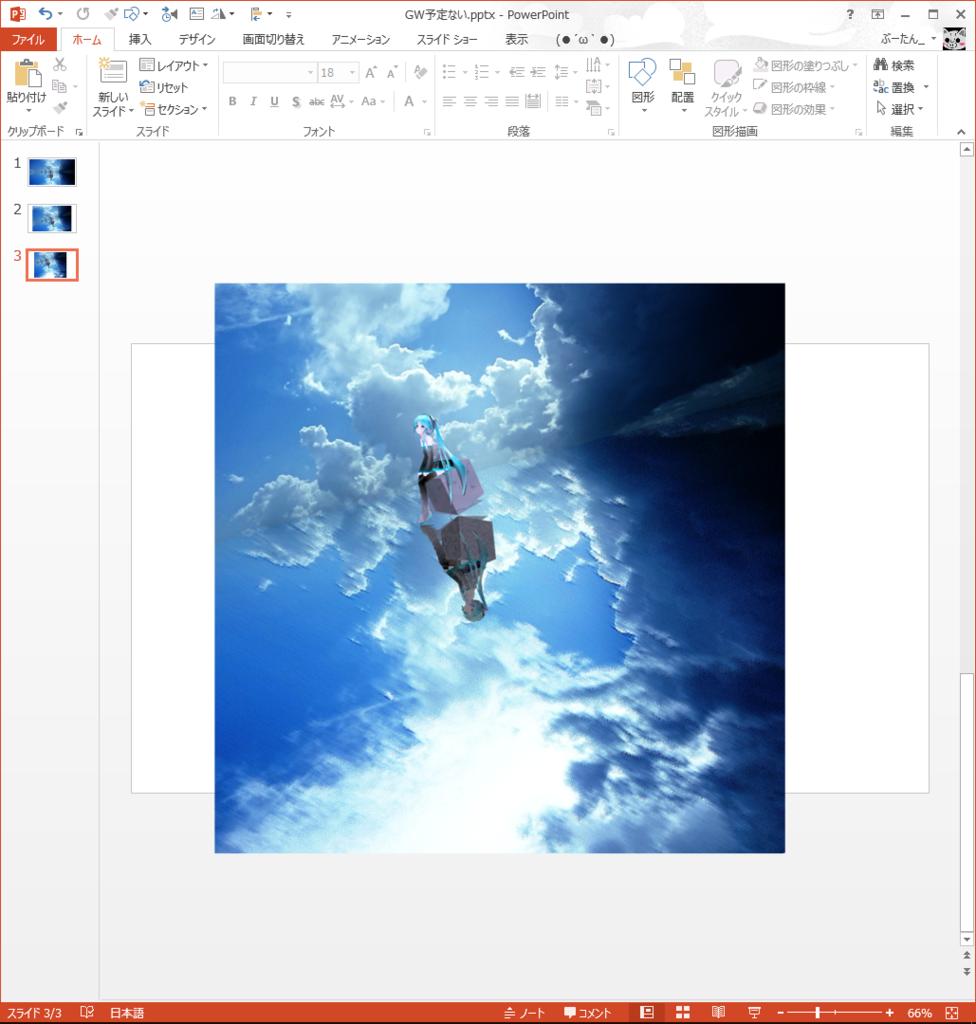
Task: Click the Cut scissors icon
Action: click(x=59, y=65)
